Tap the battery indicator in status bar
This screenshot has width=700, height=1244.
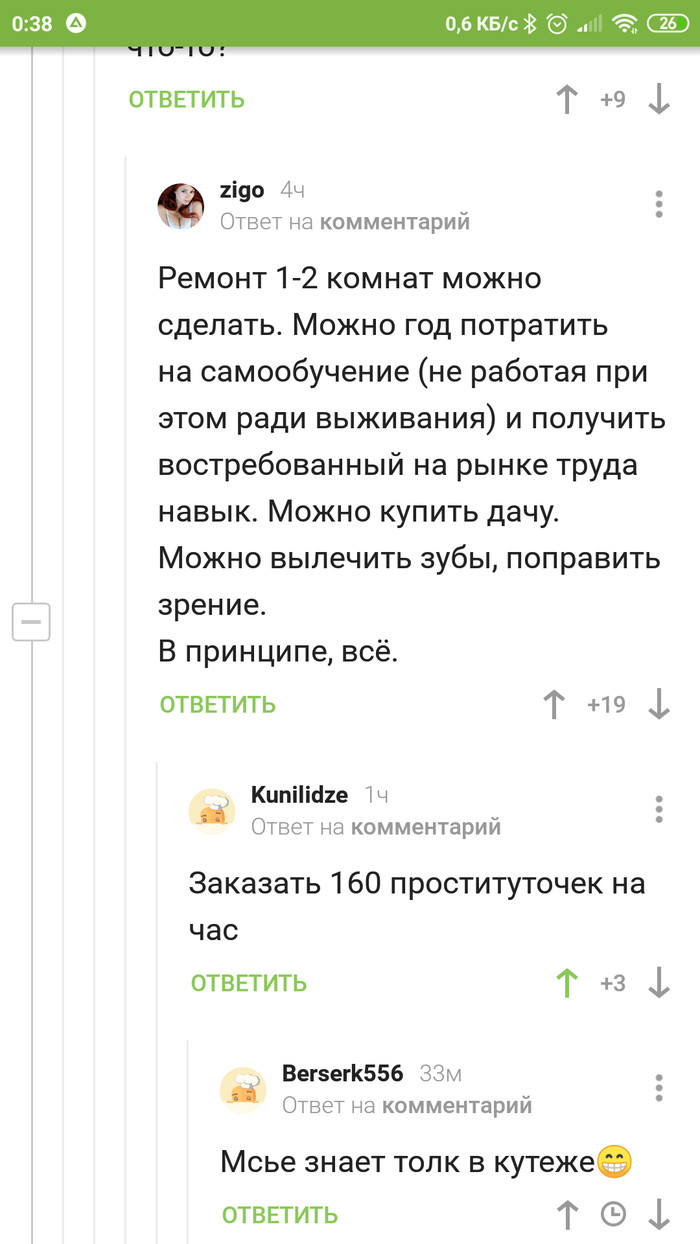click(x=668, y=23)
